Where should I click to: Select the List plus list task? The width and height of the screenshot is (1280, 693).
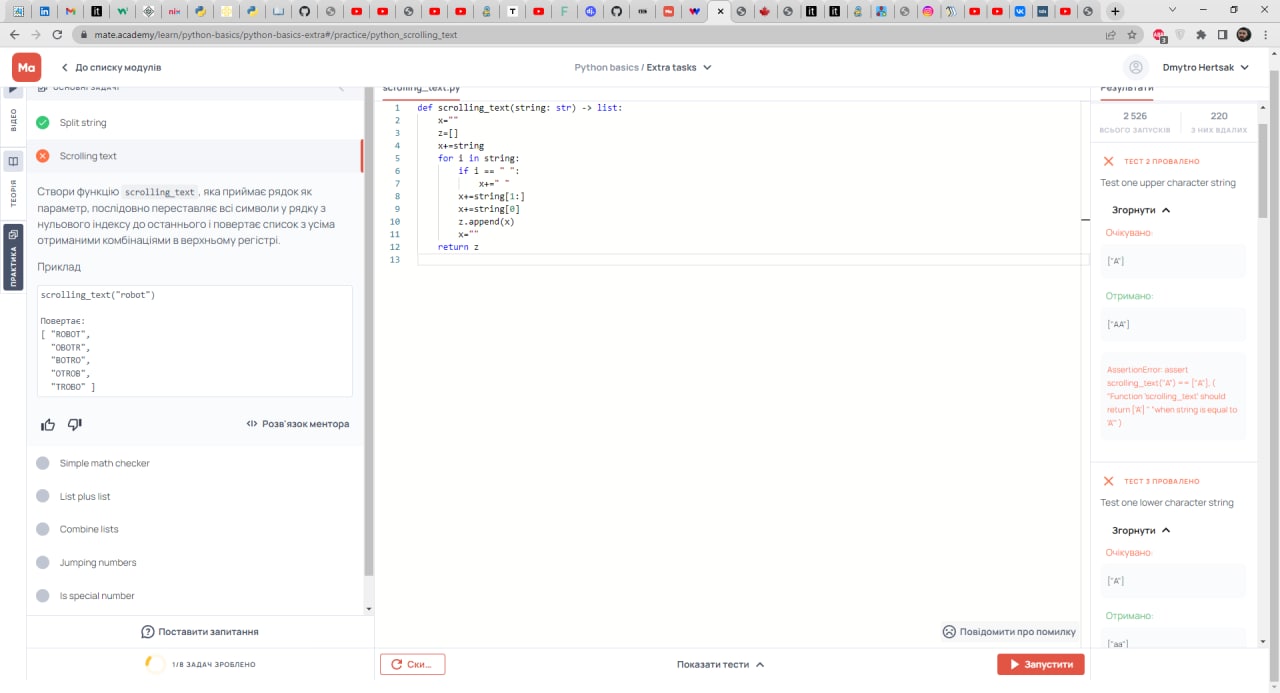point(85,496)
